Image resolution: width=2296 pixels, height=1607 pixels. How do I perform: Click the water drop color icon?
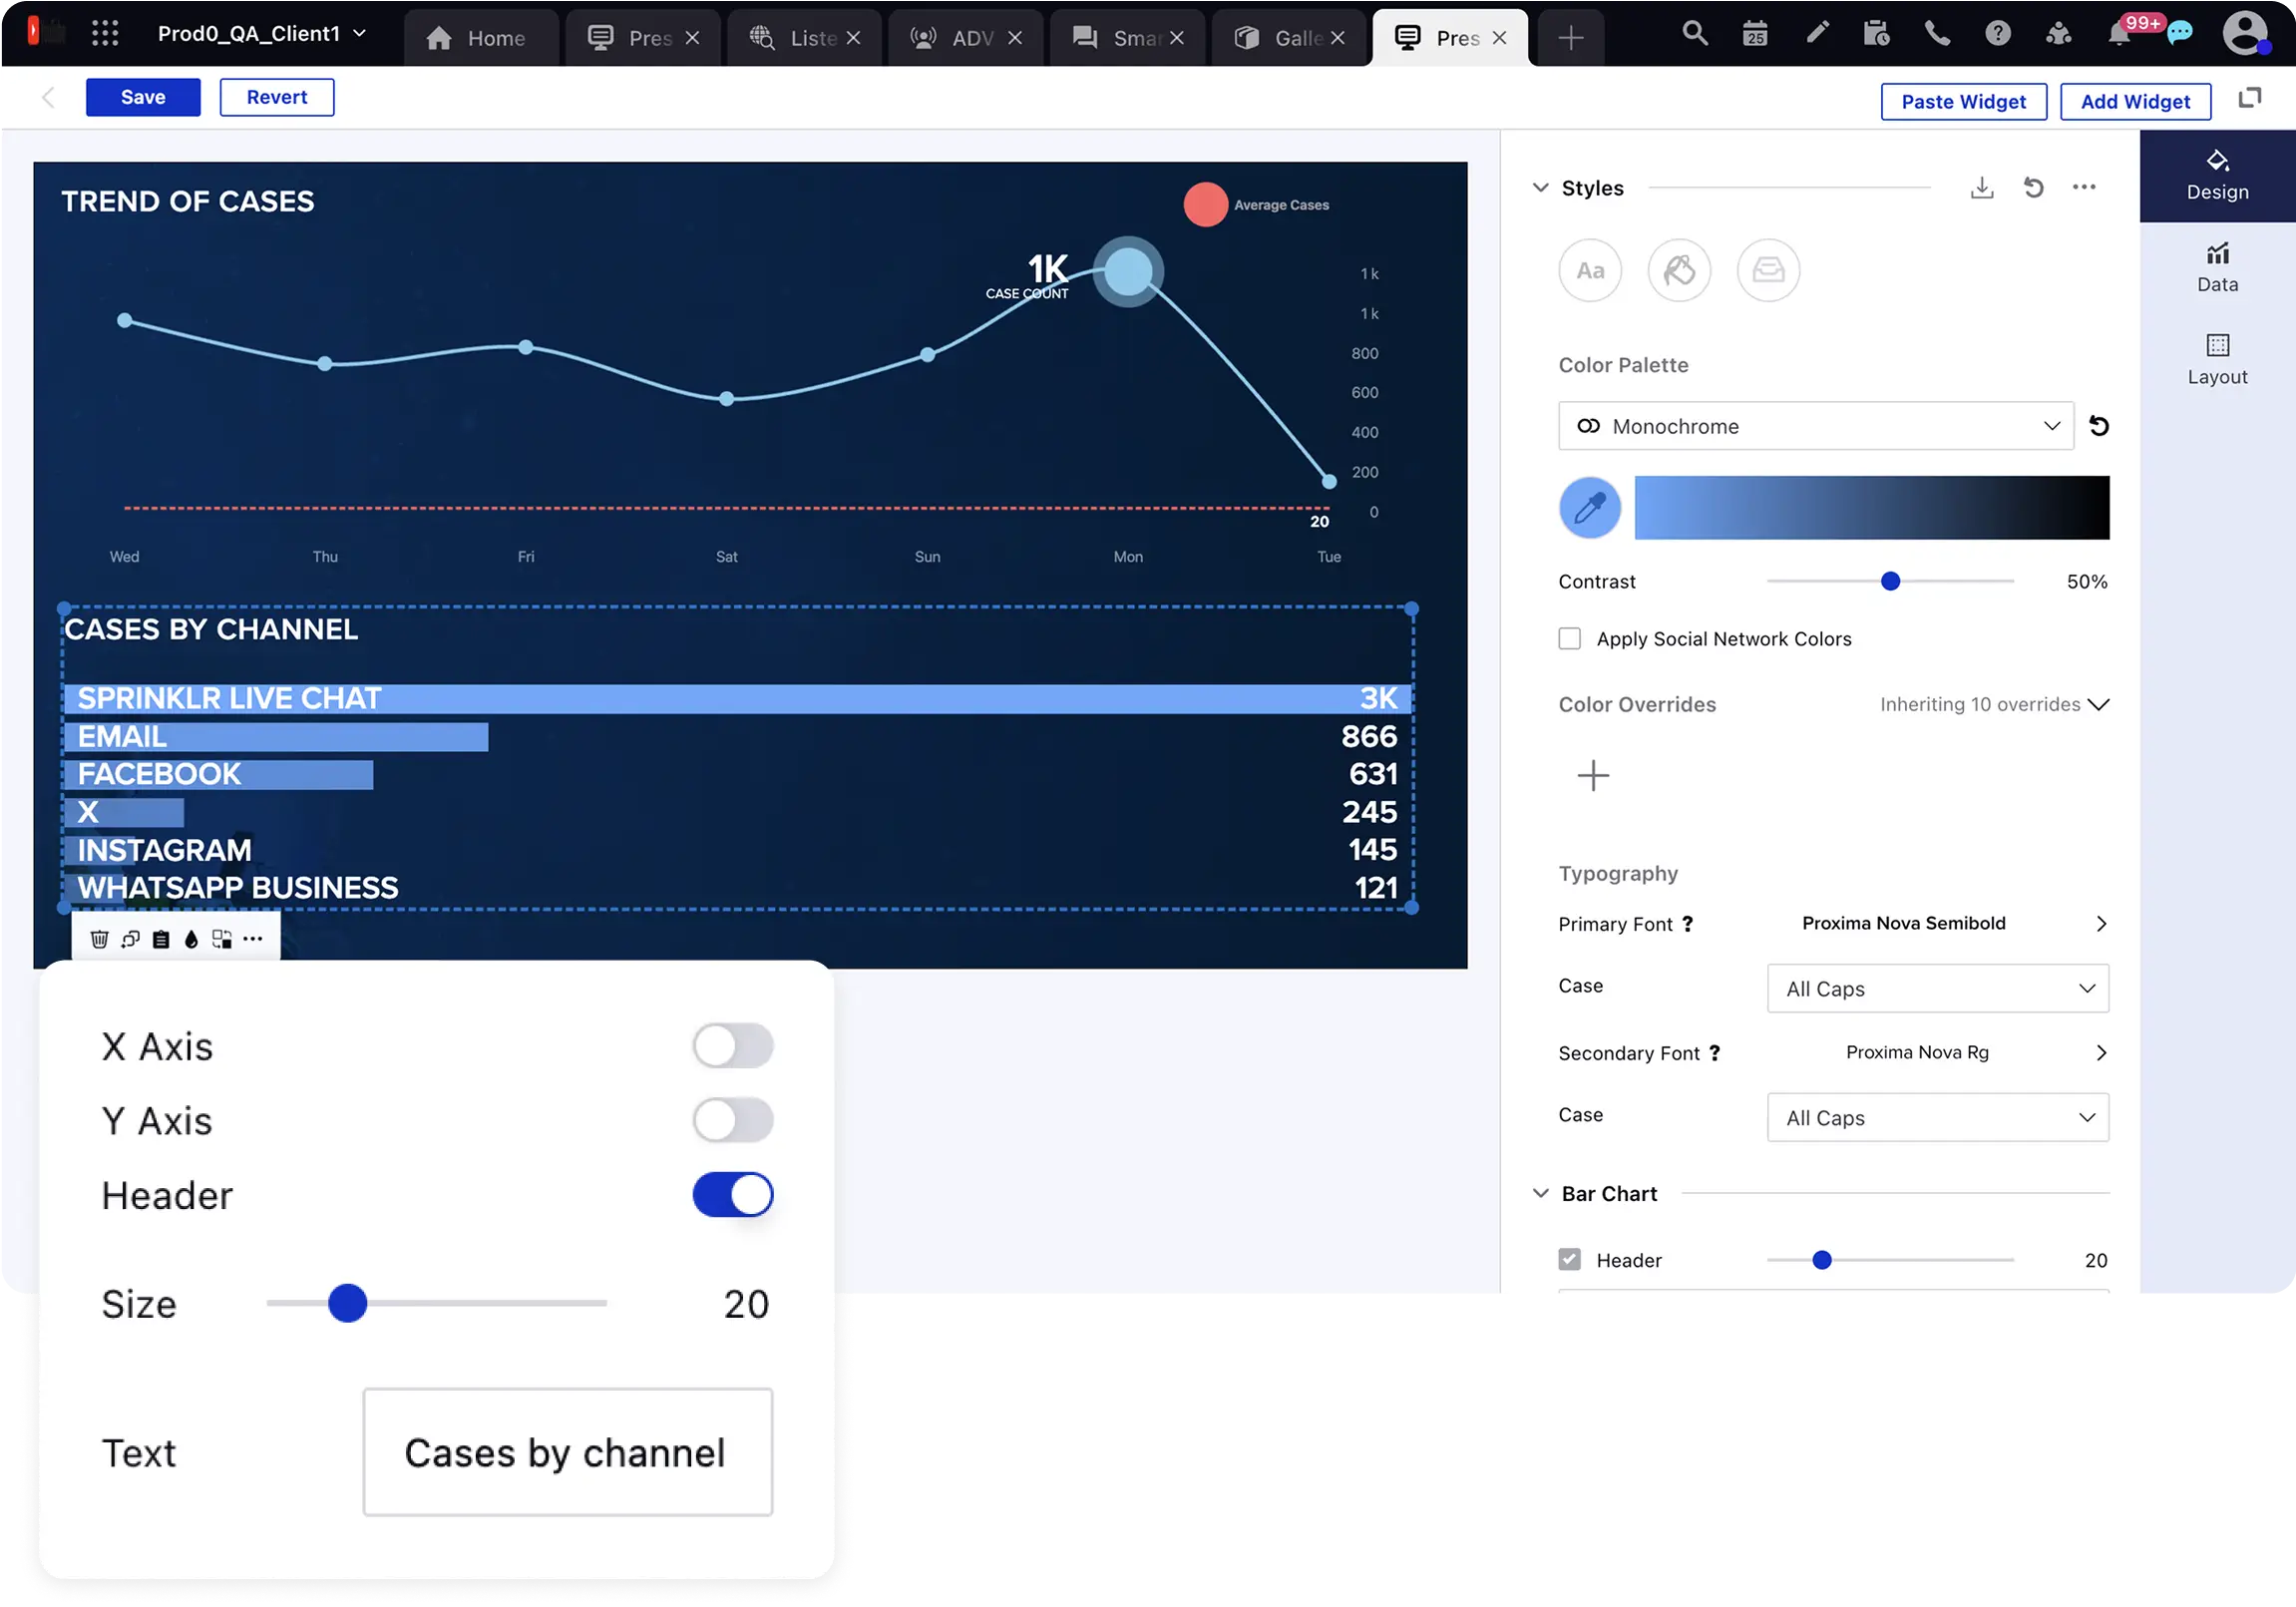point(191,939)
